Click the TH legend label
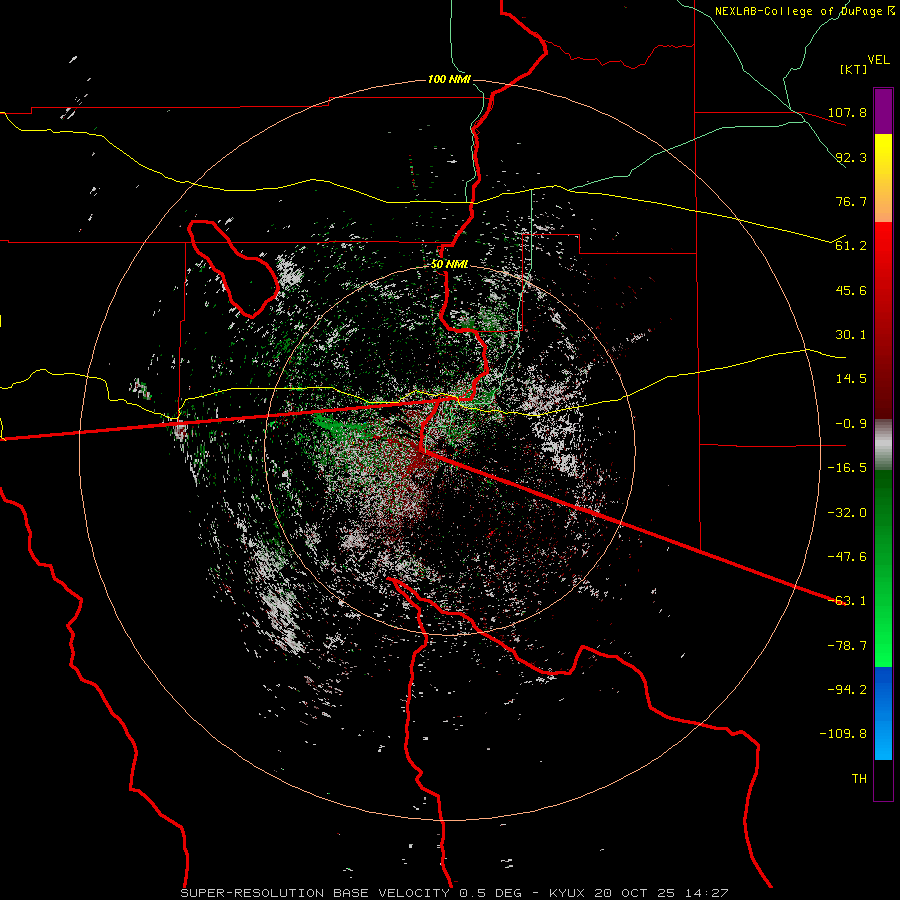900x900 pixels. pyautogui.click(x=859, y=778)
